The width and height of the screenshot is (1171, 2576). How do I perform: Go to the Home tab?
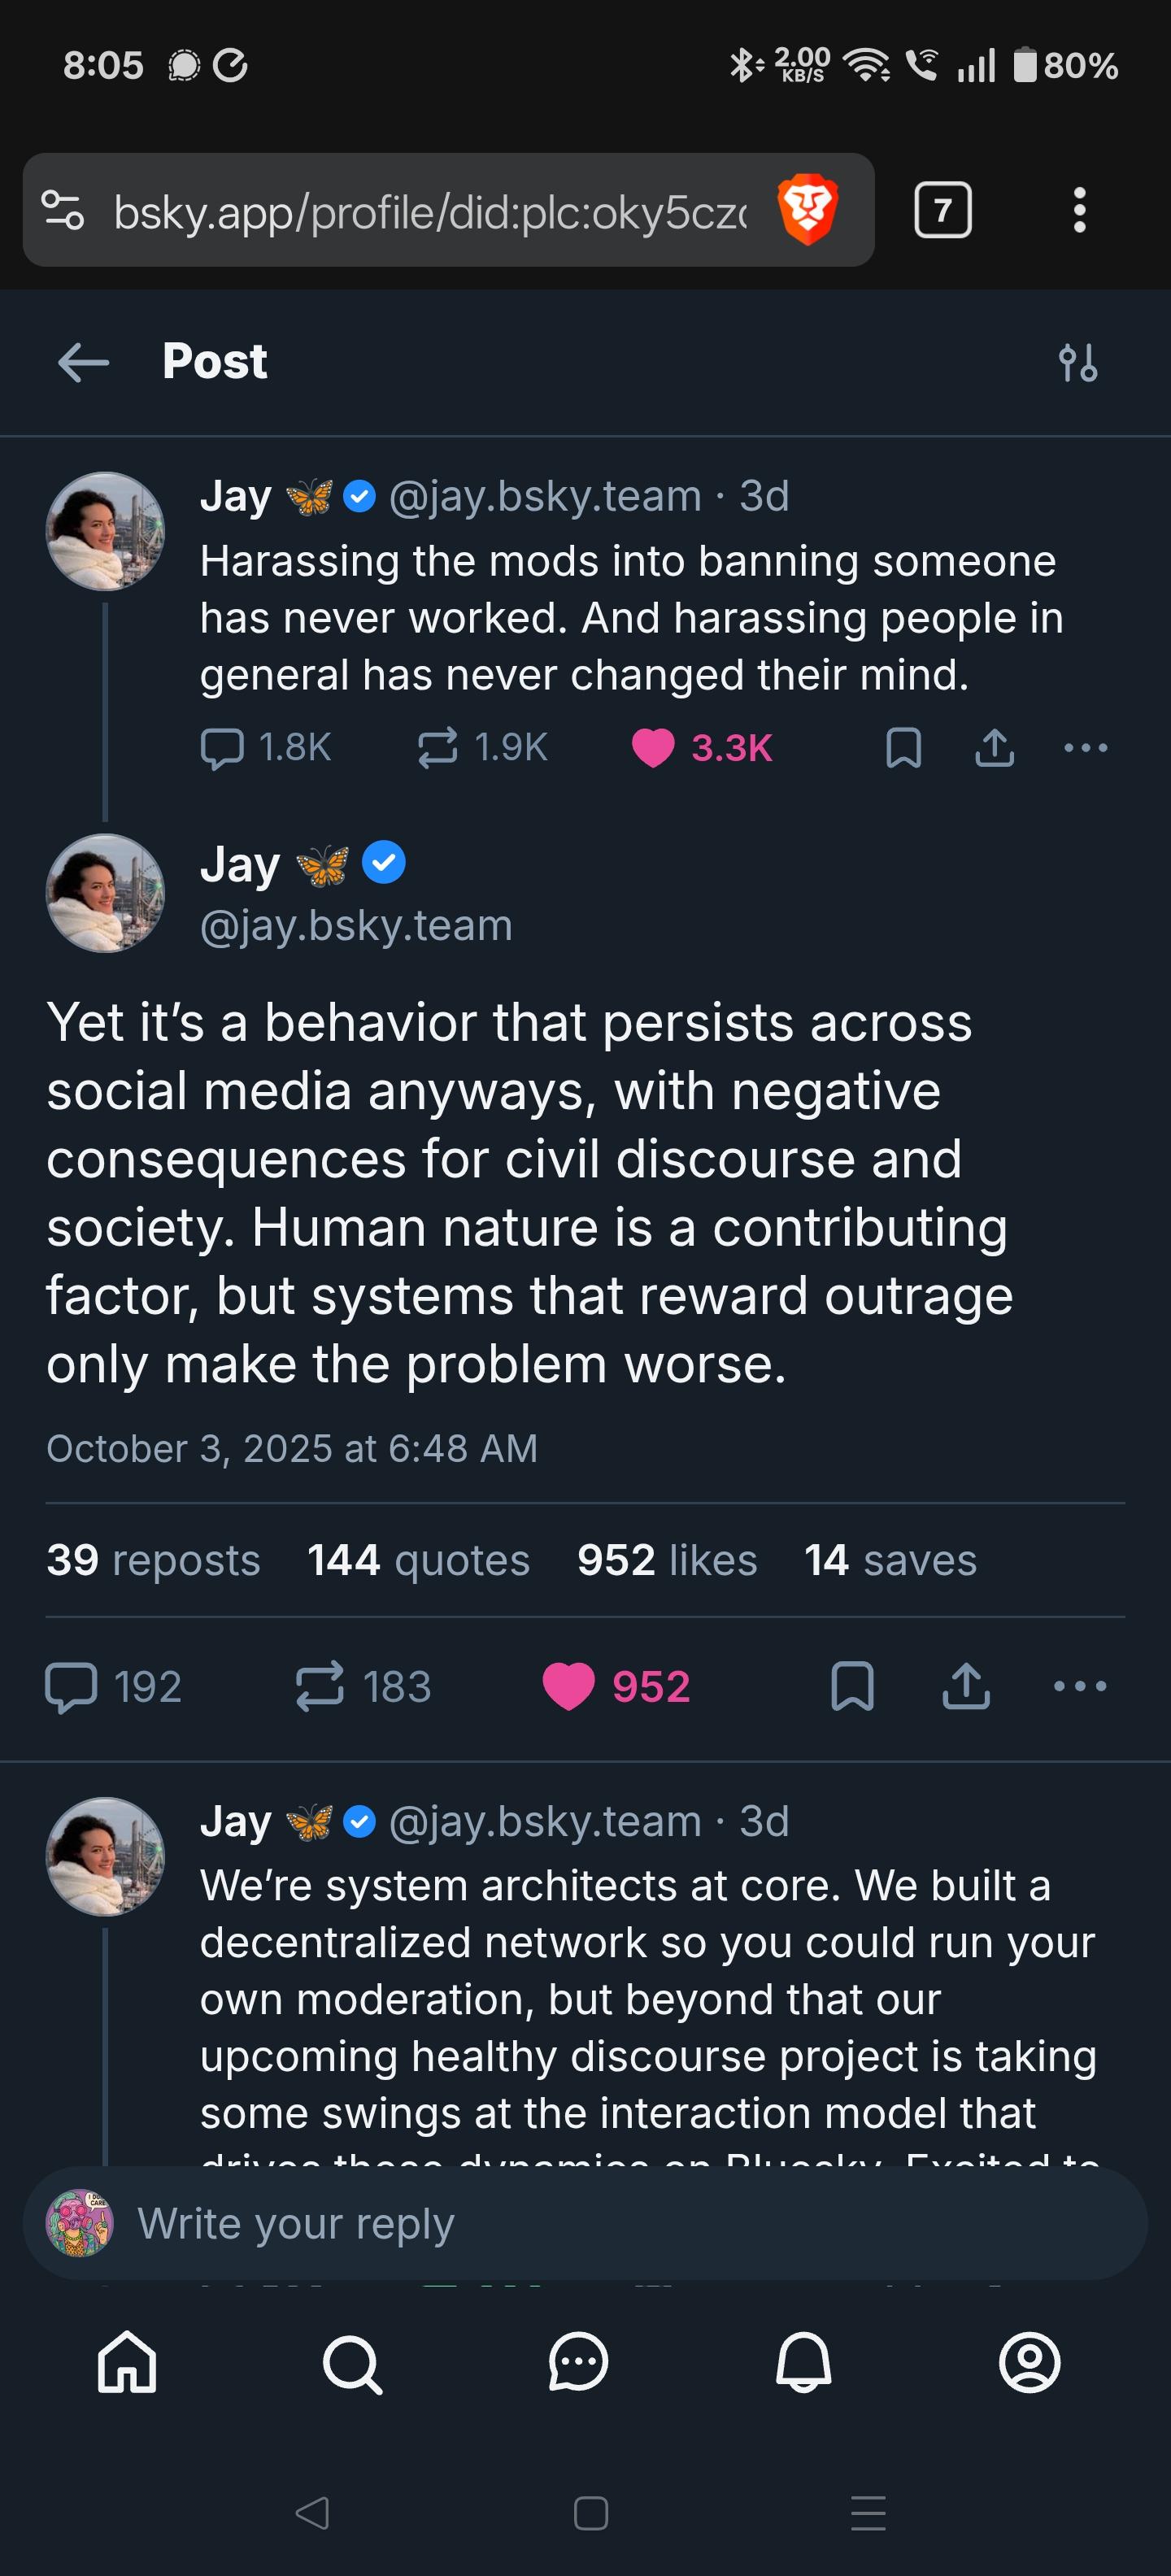(127, 2363)
